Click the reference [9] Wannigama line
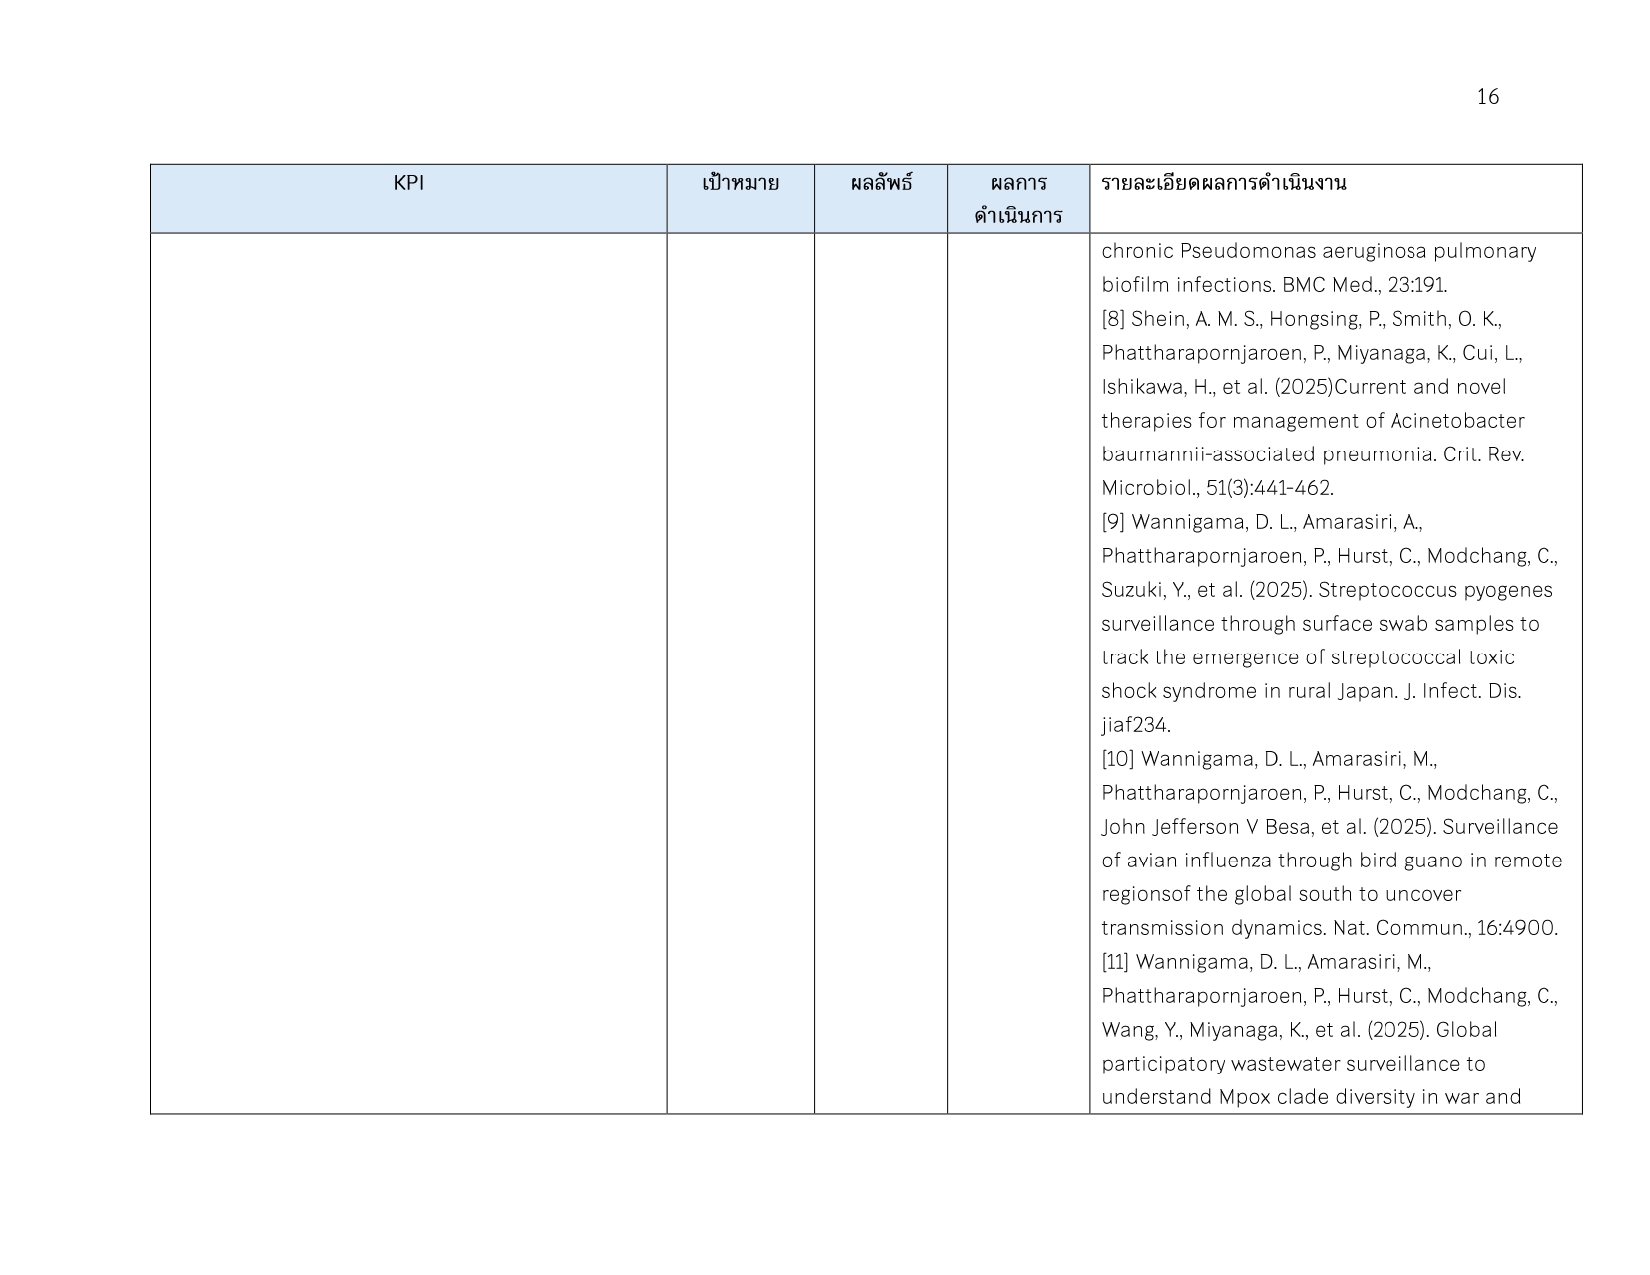This screenshot has height=1275, width=1650. 1261,522
